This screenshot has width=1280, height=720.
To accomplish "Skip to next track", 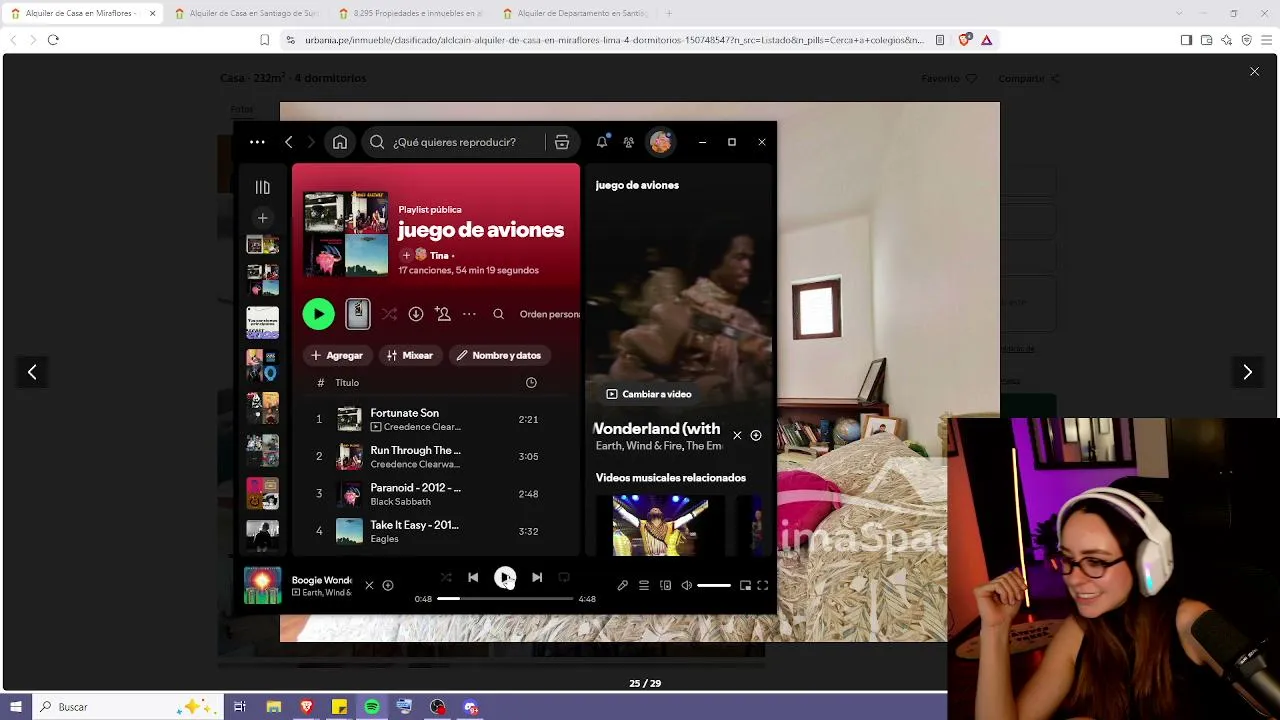I will coord(537,577).
